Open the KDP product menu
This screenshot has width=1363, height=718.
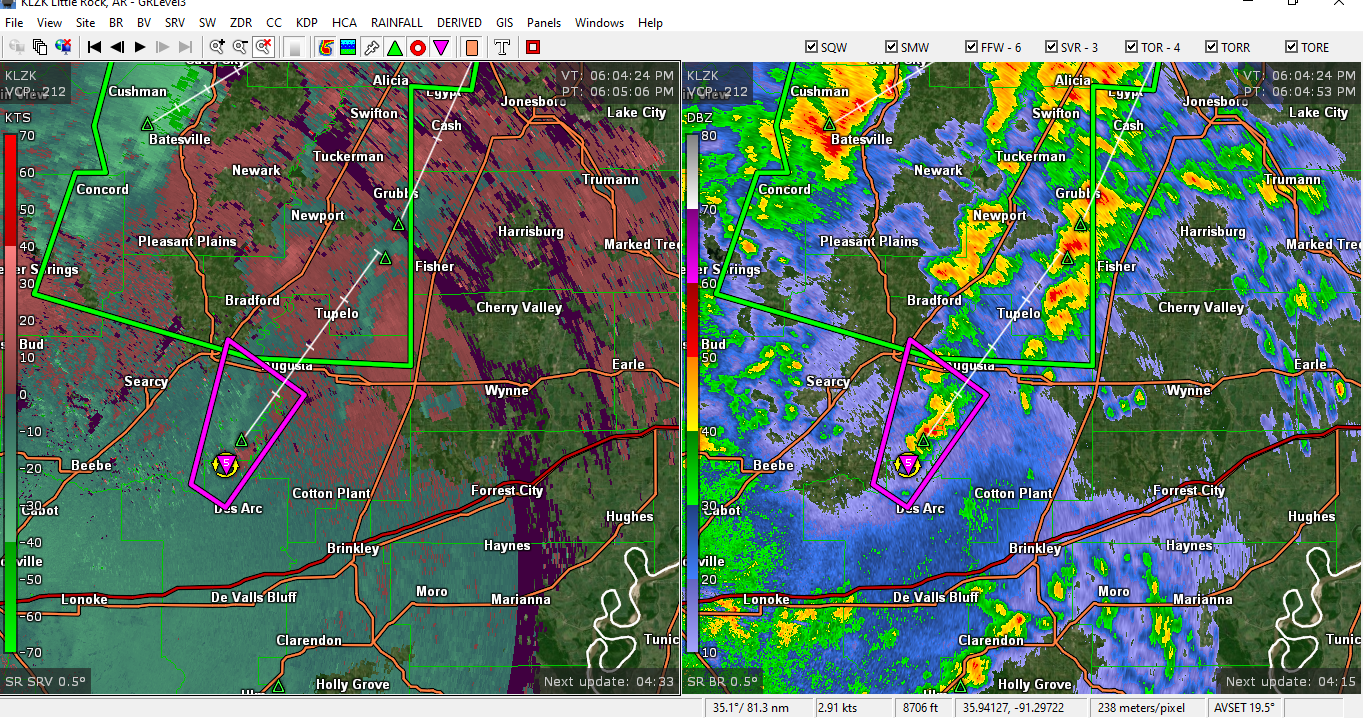click(x=307, y=23)
